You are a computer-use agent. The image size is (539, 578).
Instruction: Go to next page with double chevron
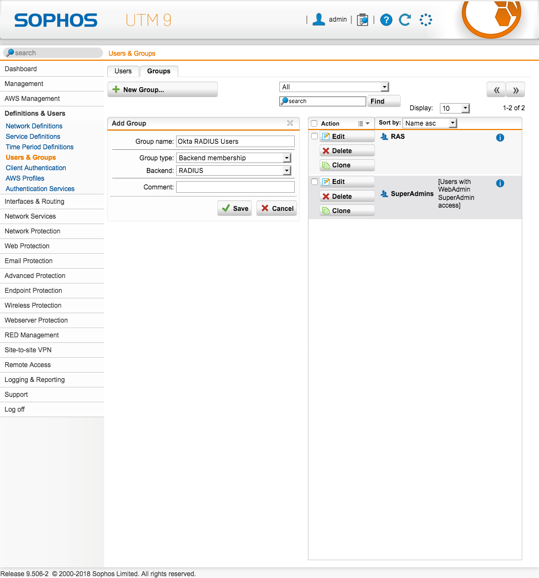click(515, 90)
